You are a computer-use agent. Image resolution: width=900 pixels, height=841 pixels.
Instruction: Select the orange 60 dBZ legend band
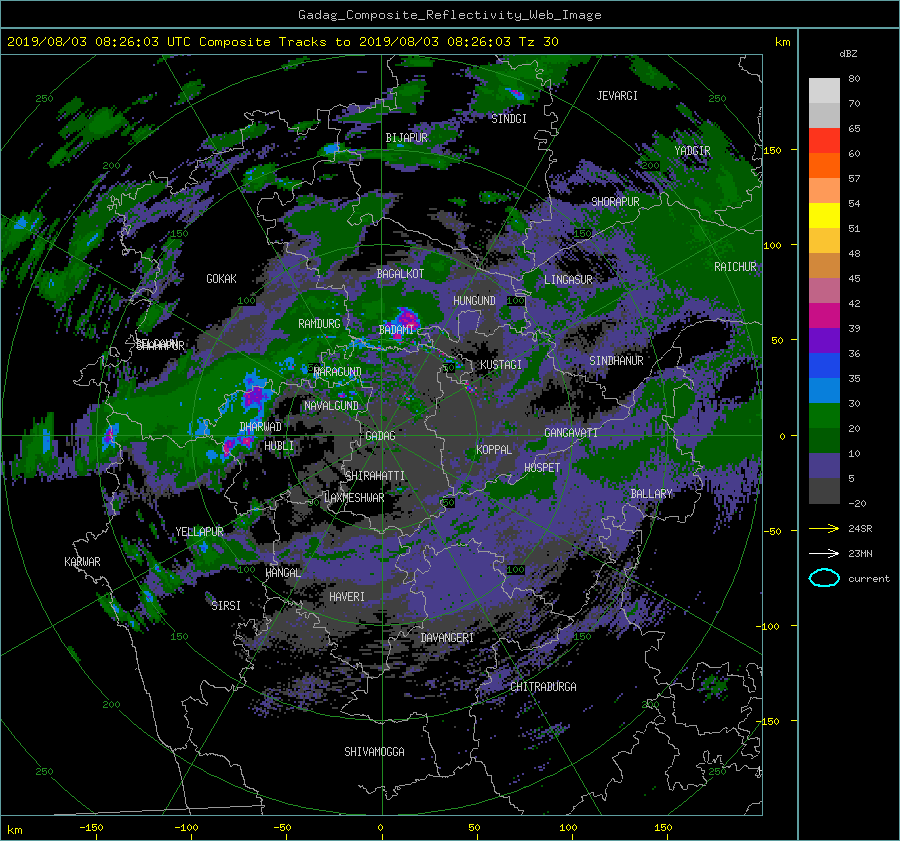pyautogui.click(x=824, y=166)
